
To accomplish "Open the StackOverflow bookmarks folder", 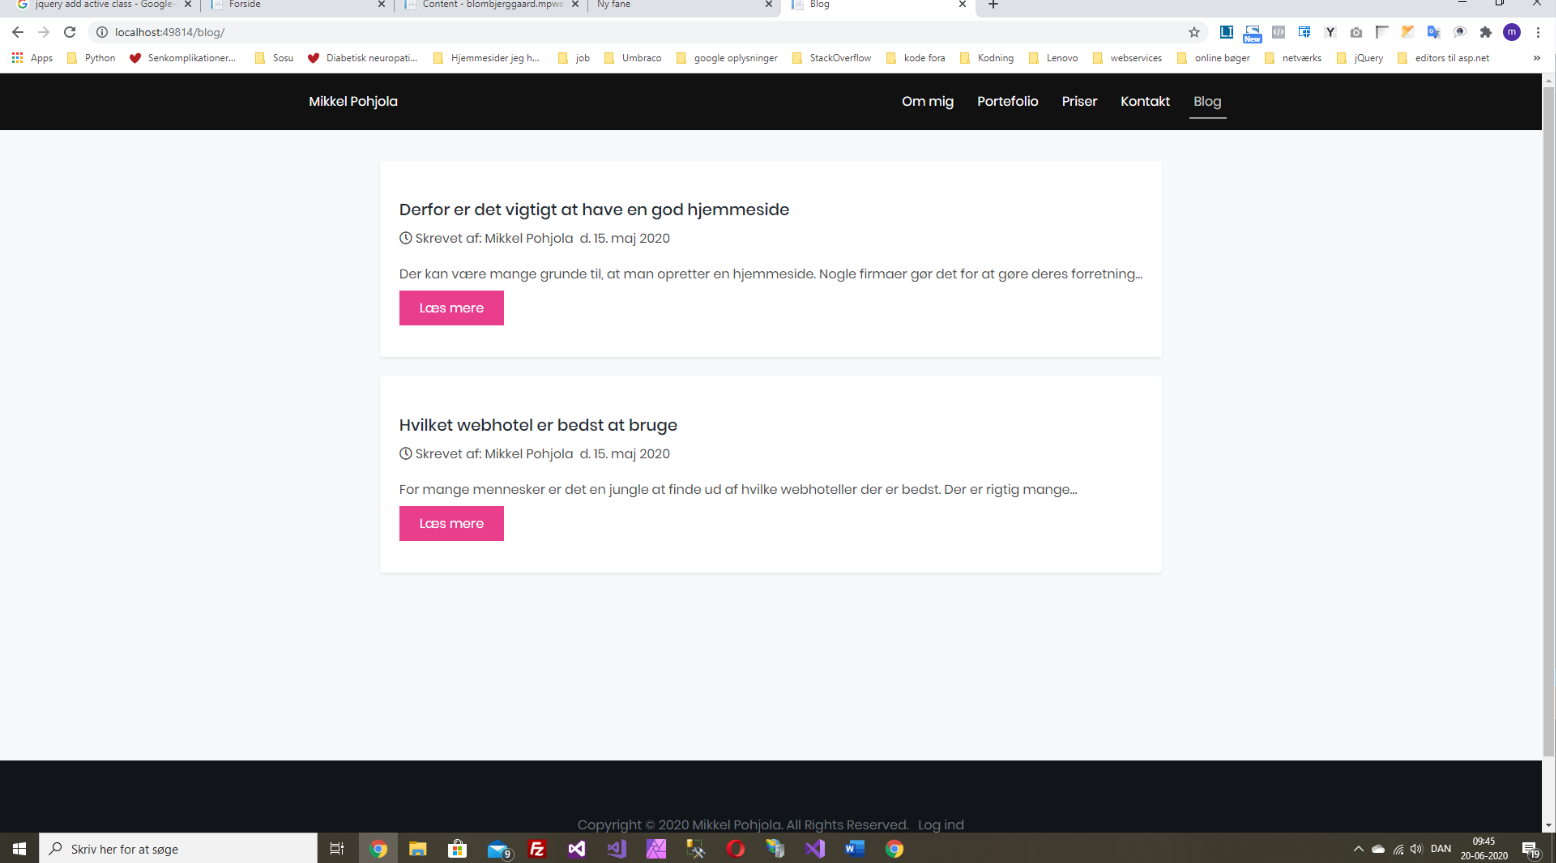I will 831,58.
